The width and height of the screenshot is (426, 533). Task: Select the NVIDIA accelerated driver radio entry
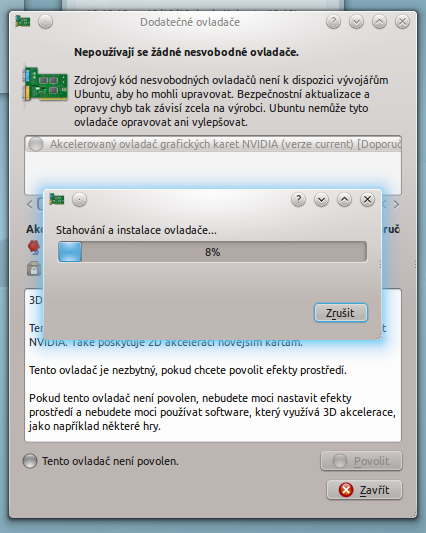pyautogui.click(x=214, y=144)
